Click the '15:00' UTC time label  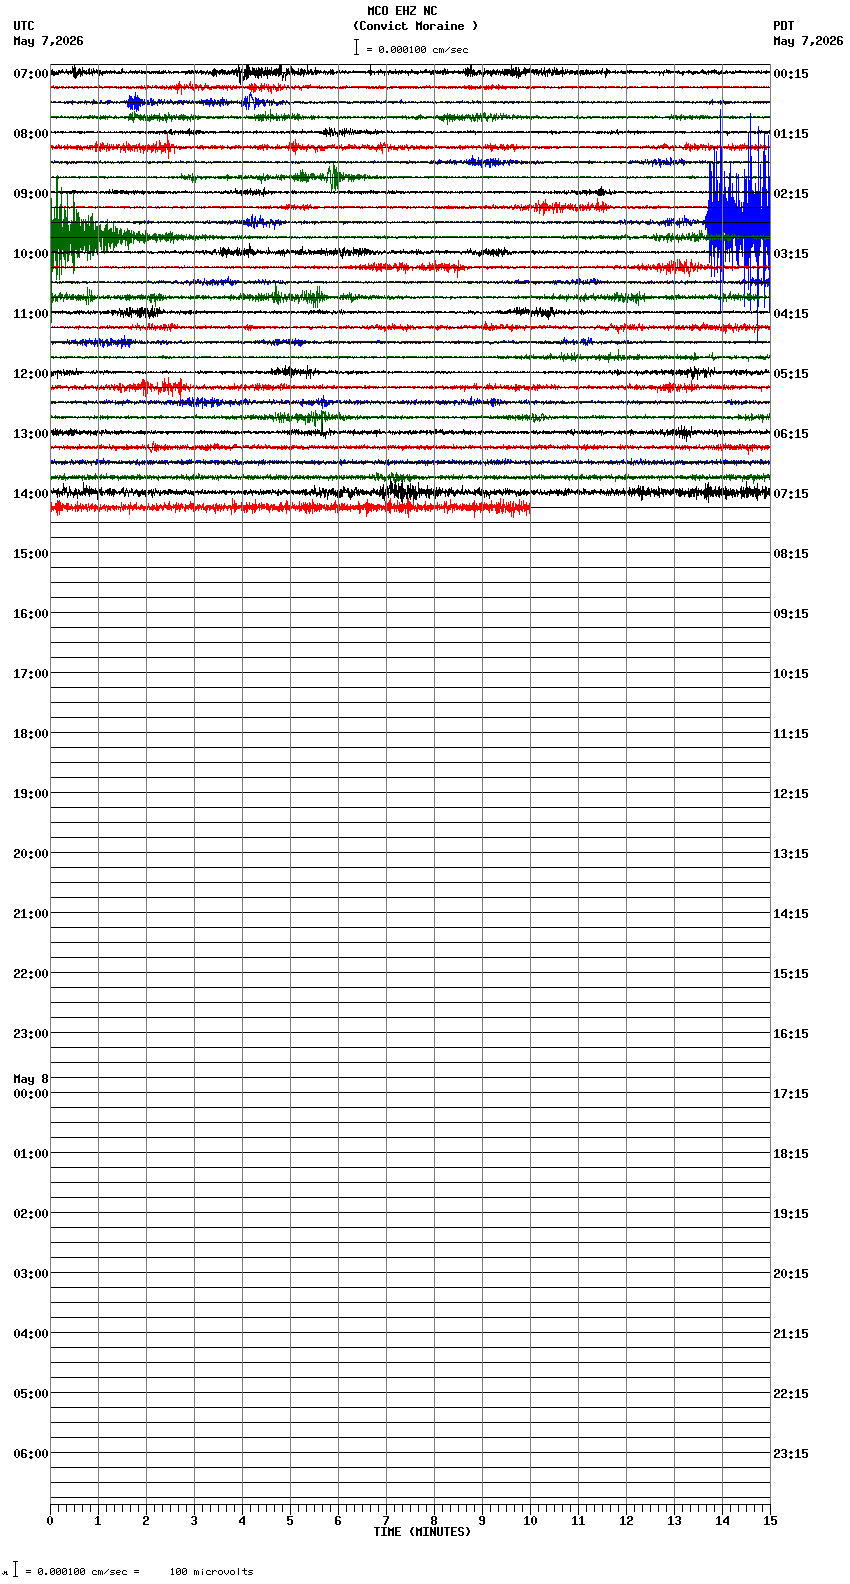(31, 554)
